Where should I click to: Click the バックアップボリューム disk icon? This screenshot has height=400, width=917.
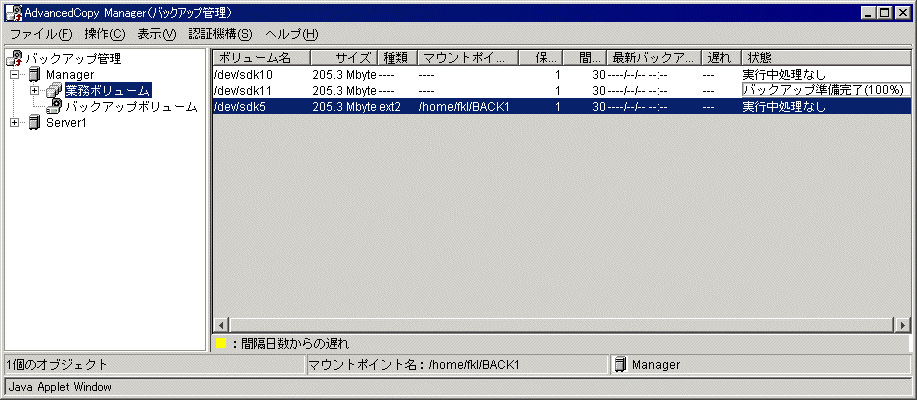coord(54,106)
